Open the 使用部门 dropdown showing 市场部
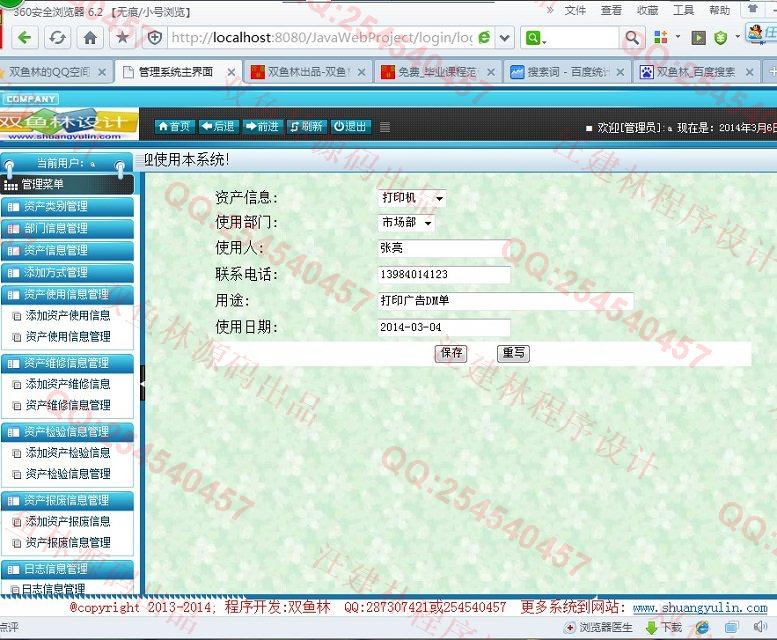 point(406,222)
